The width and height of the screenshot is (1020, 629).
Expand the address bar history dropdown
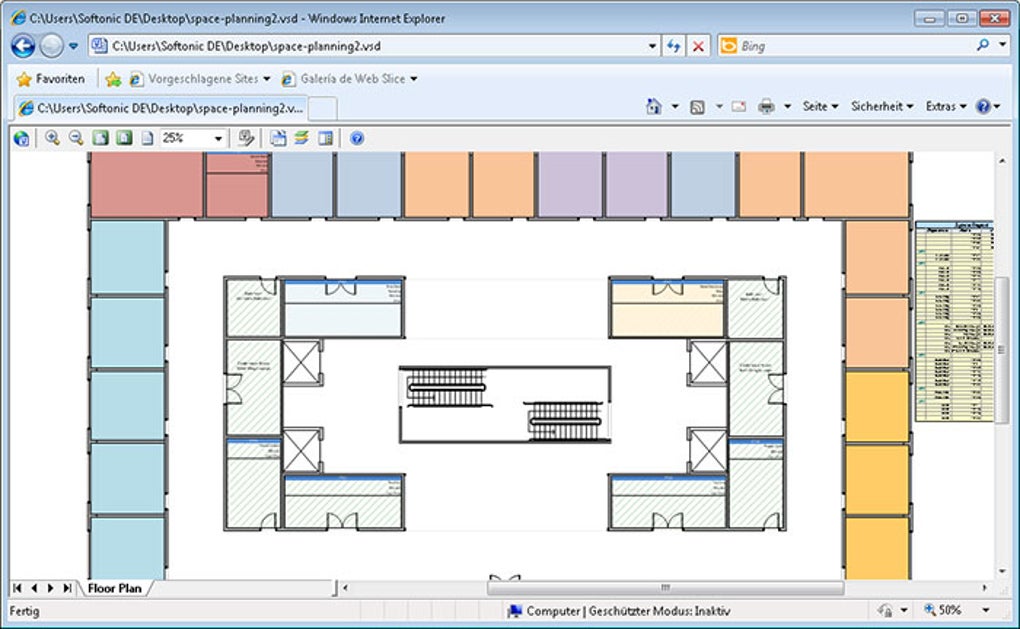click(x=652, y=46)
